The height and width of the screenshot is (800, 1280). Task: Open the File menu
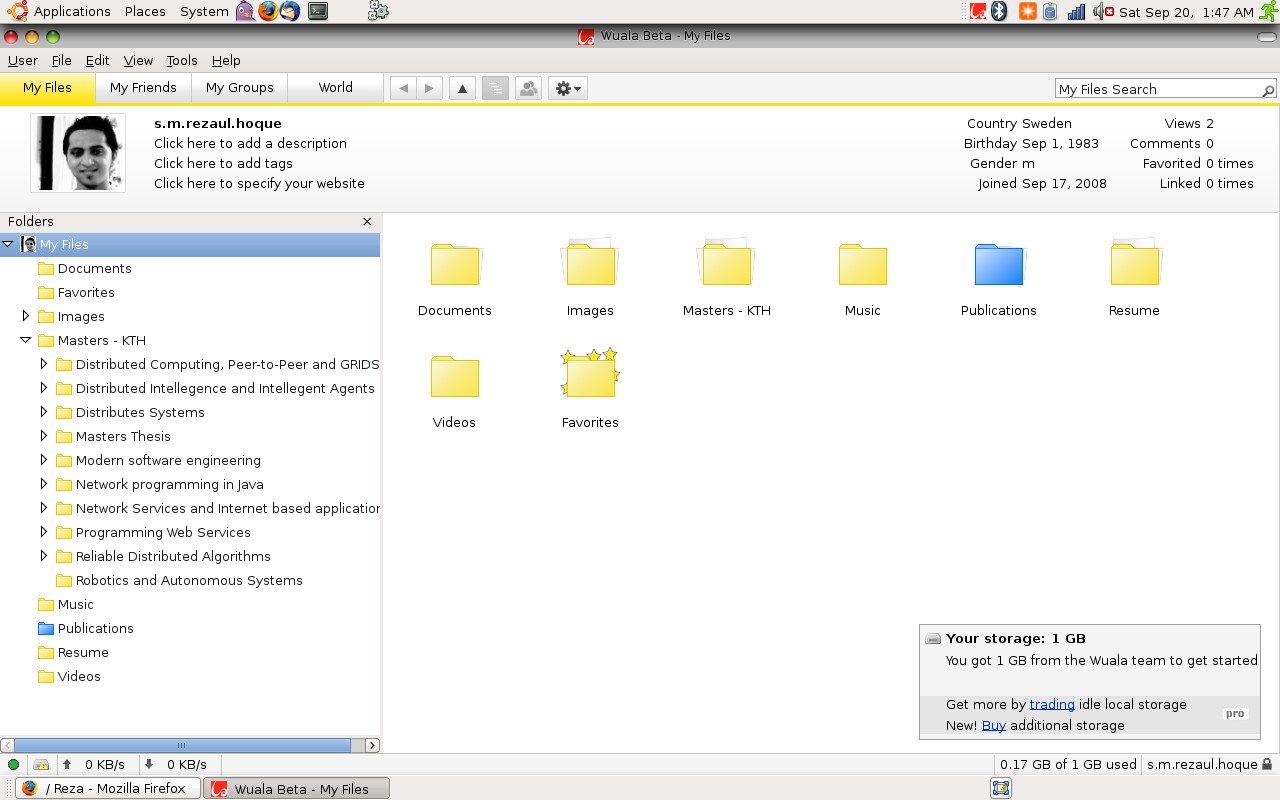pyautogui.click(x=62, y=61)
